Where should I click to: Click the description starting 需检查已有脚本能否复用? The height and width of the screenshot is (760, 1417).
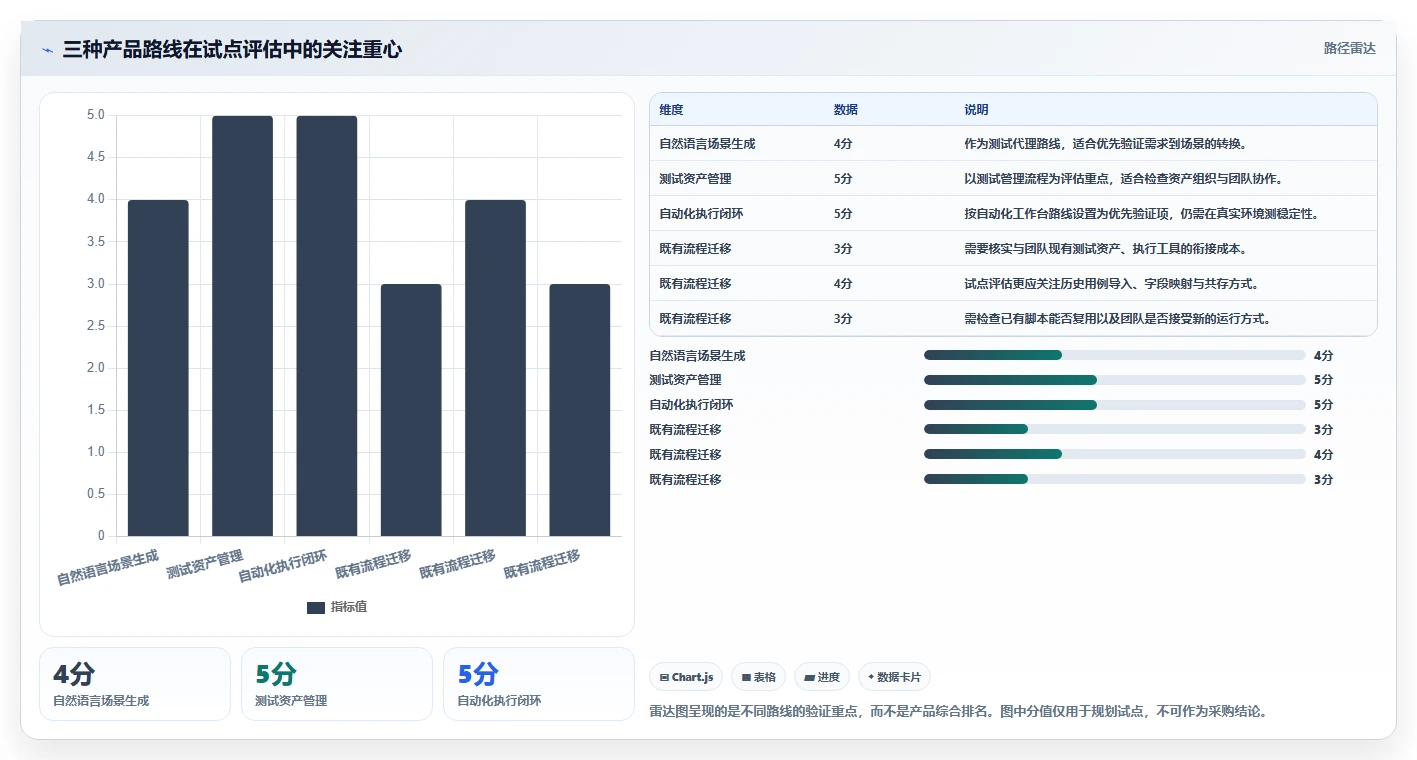[x=1117, y=319]
